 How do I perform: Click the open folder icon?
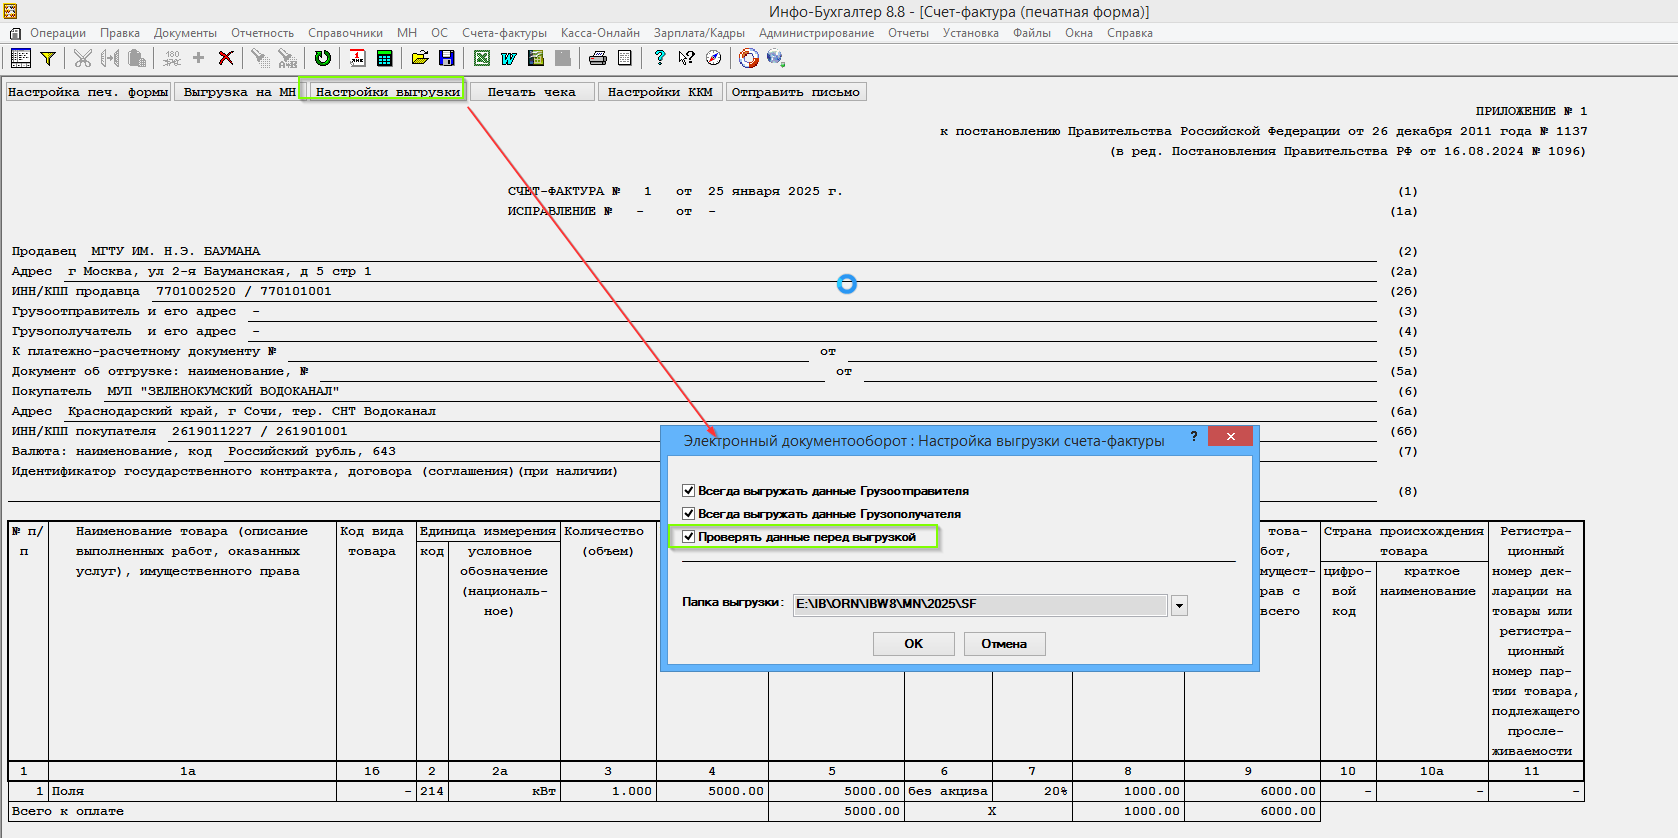point(420,58)
